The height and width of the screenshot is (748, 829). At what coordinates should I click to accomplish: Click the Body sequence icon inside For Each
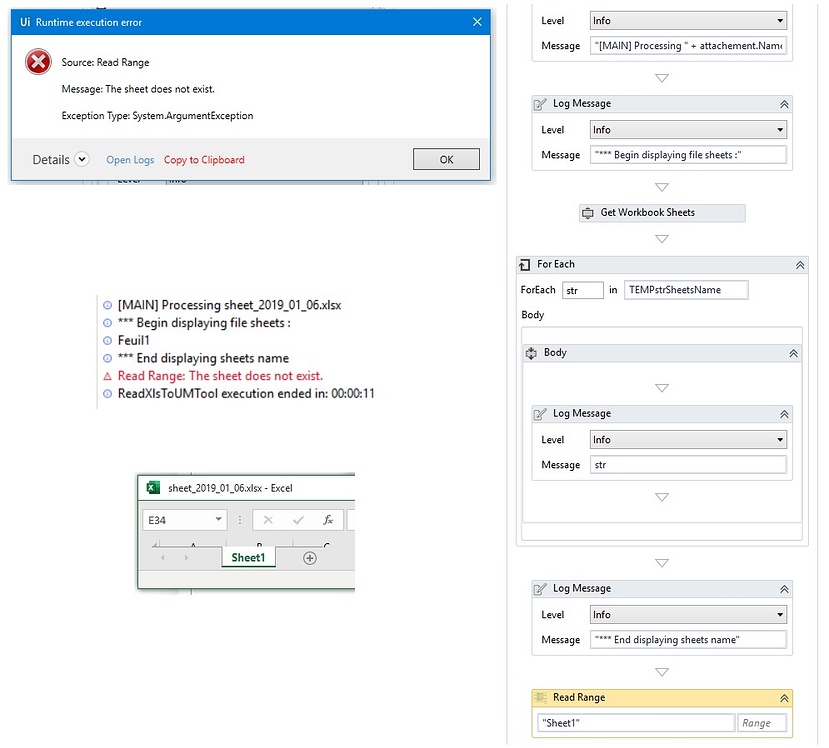point(532,352)
